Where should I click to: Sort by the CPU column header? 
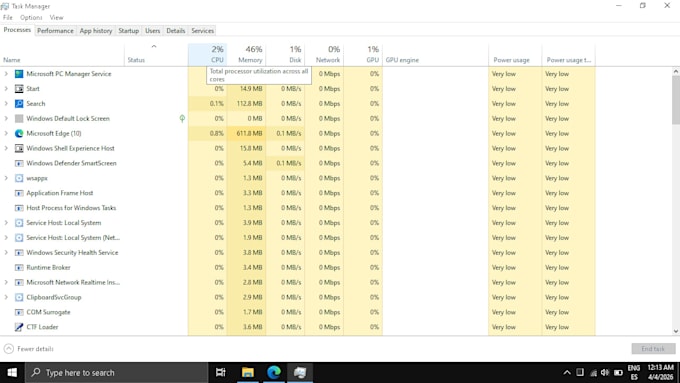pos(207,54)
